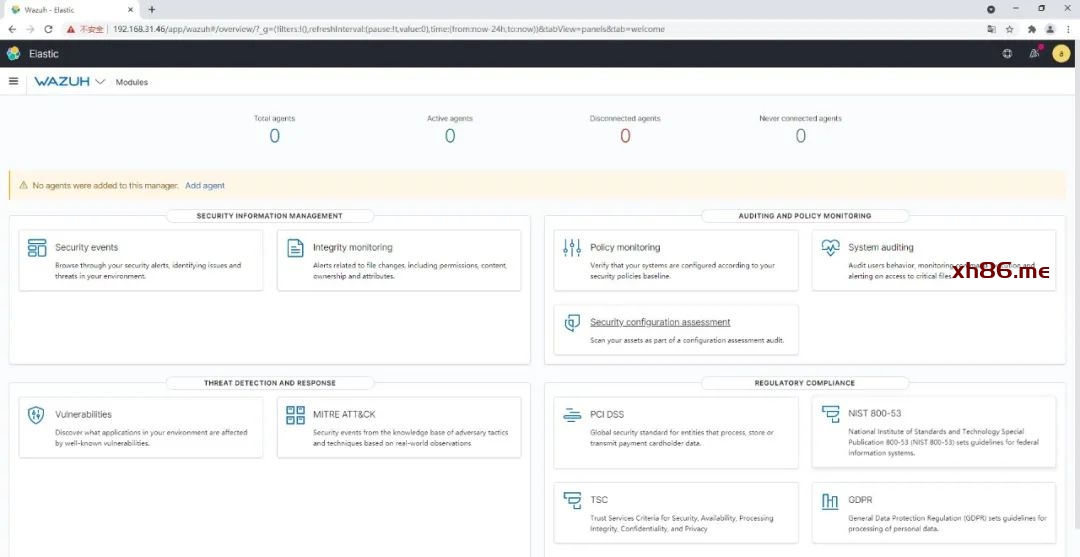The height and width of the screenshot is (557, 1080).
Task: Open the Elastic newsfeed bell icon
Action: pyautogui.click(x=1034, y=54)
